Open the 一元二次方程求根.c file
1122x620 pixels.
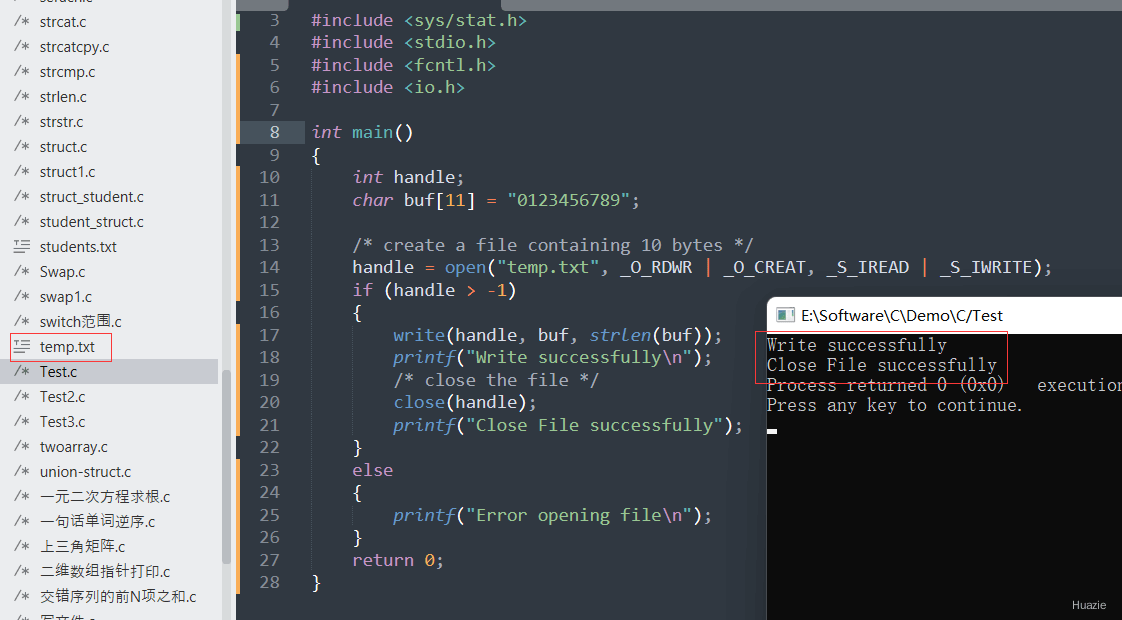105,496
